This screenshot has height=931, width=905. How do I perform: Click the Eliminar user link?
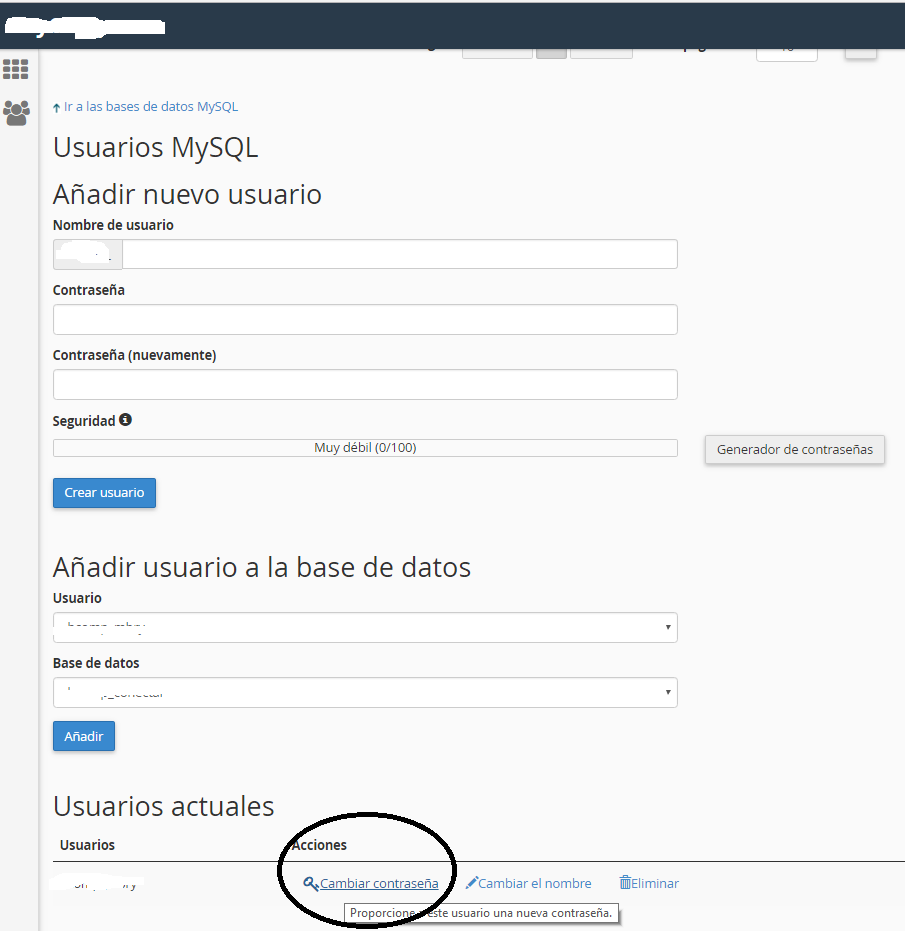tap(654, 884)
